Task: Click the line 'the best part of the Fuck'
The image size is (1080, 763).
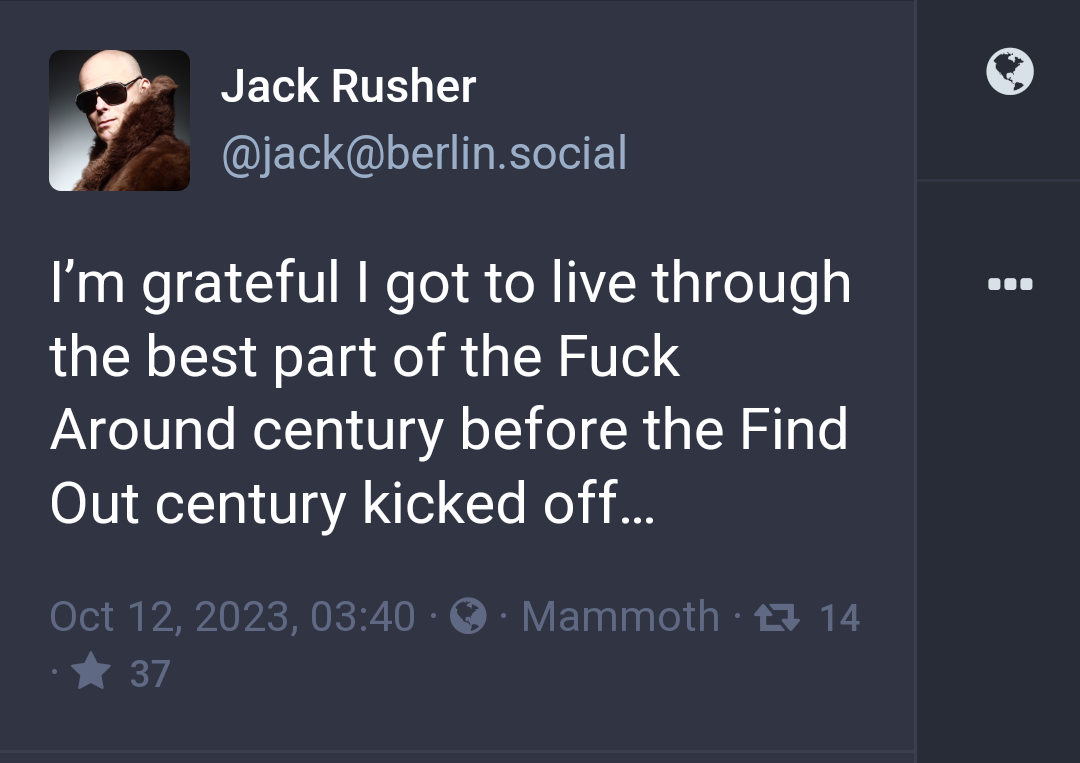Action: [365, 357]
